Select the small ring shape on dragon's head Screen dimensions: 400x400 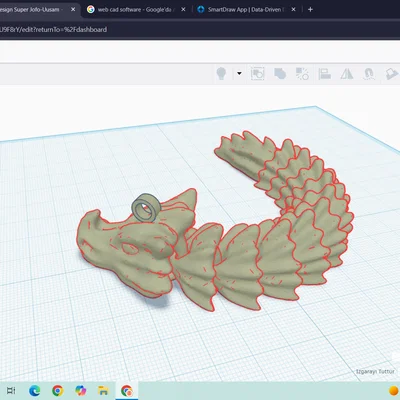146,208
